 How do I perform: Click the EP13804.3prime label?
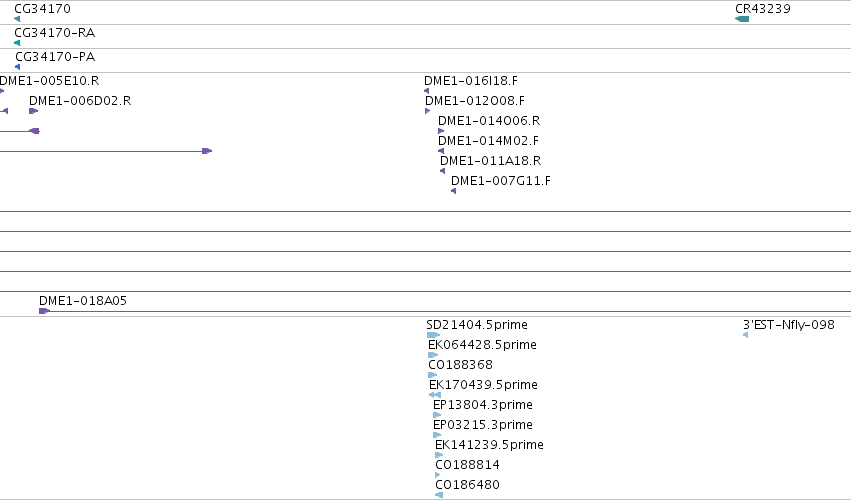pyautogui.click(x=483, y=405)
